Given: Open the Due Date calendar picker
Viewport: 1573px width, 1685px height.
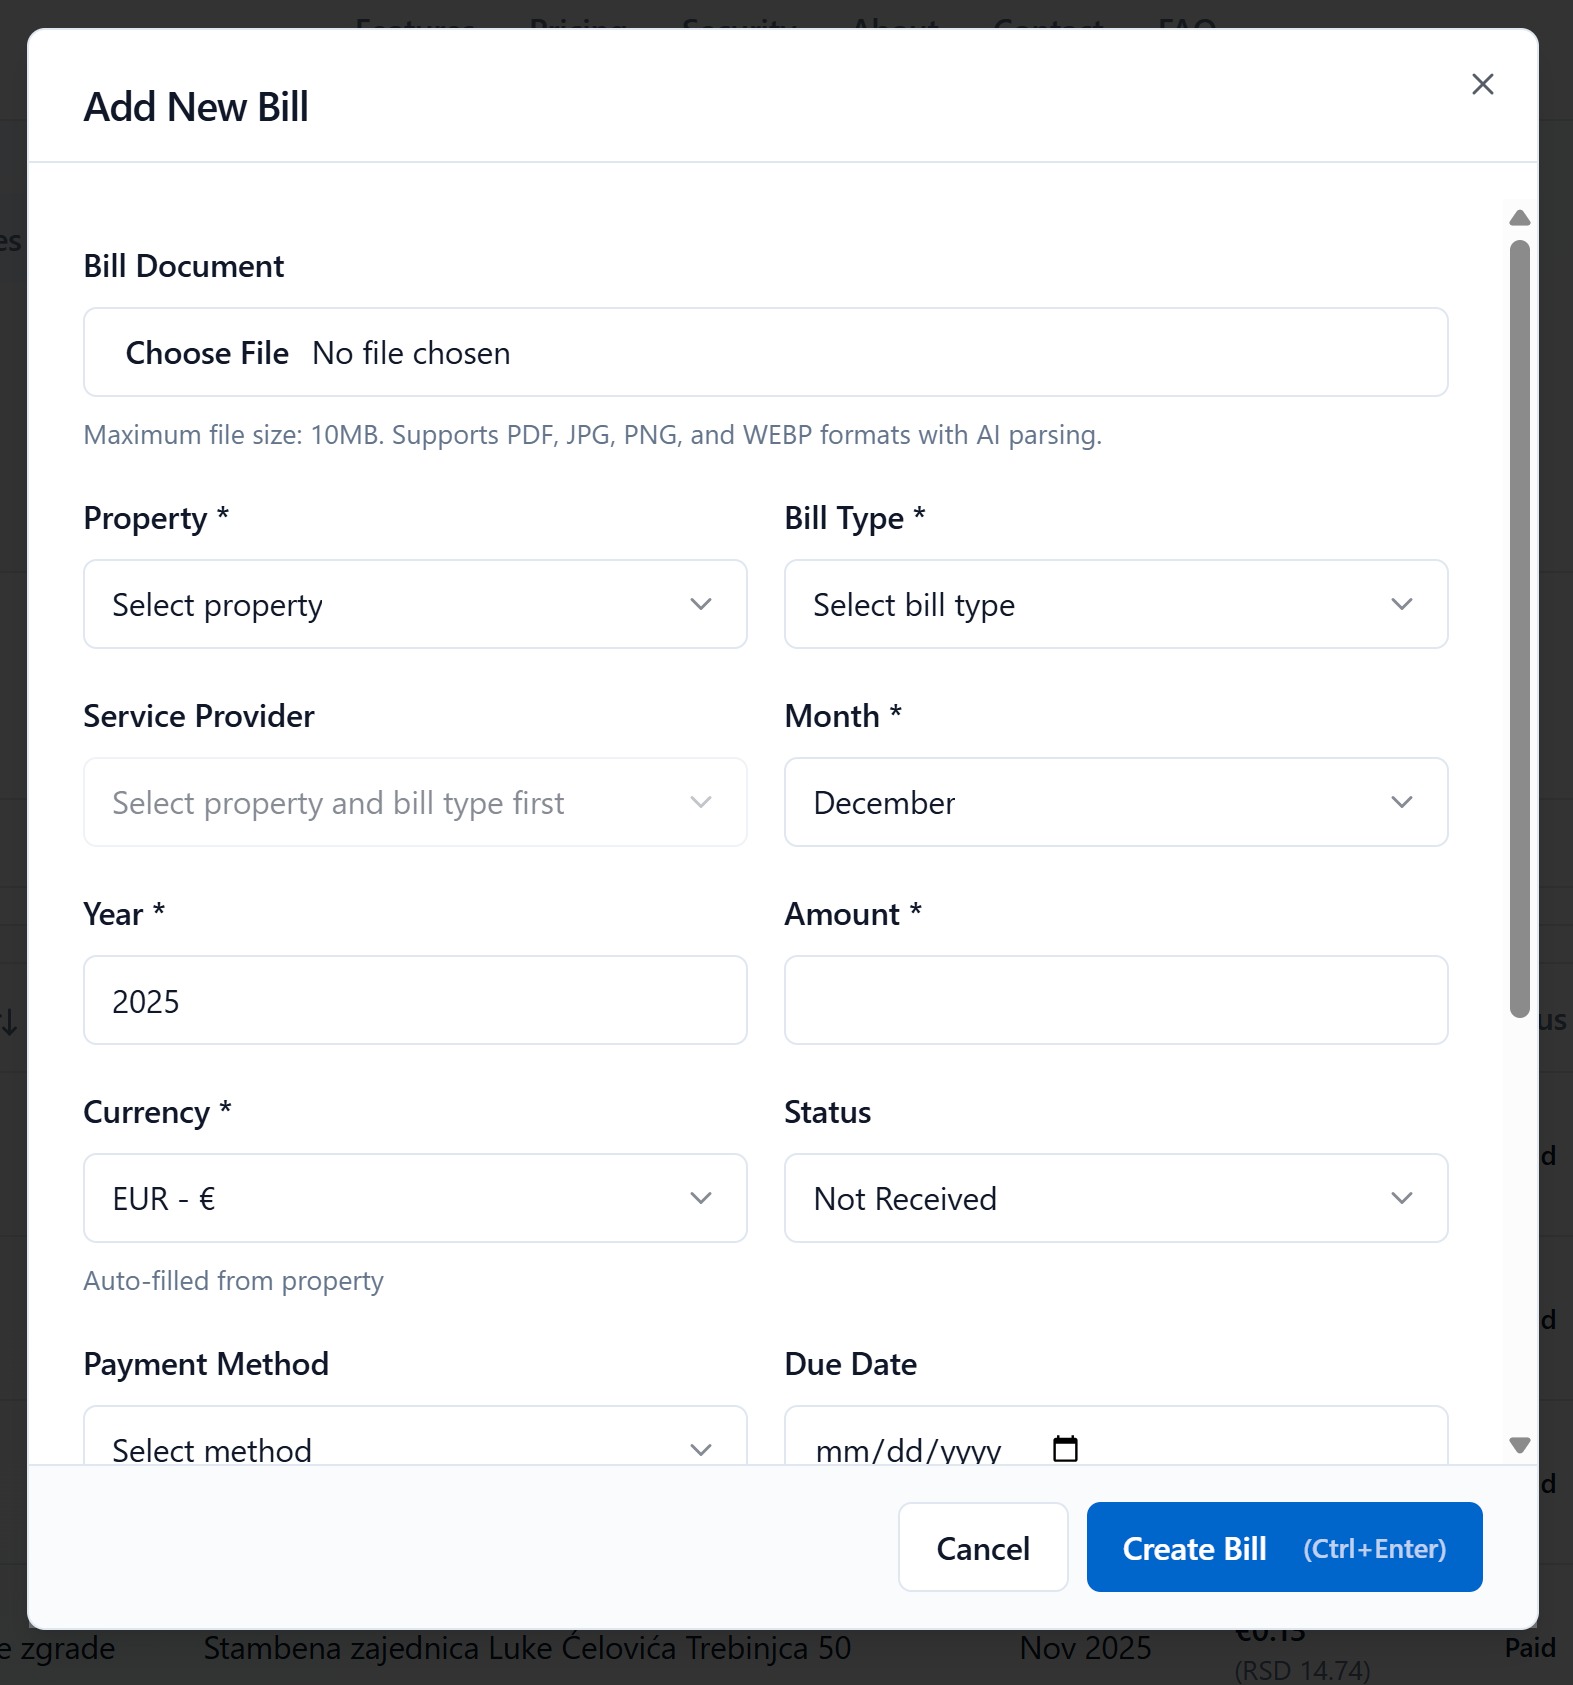Looking at the screenshot, I should point(1063,1447).
